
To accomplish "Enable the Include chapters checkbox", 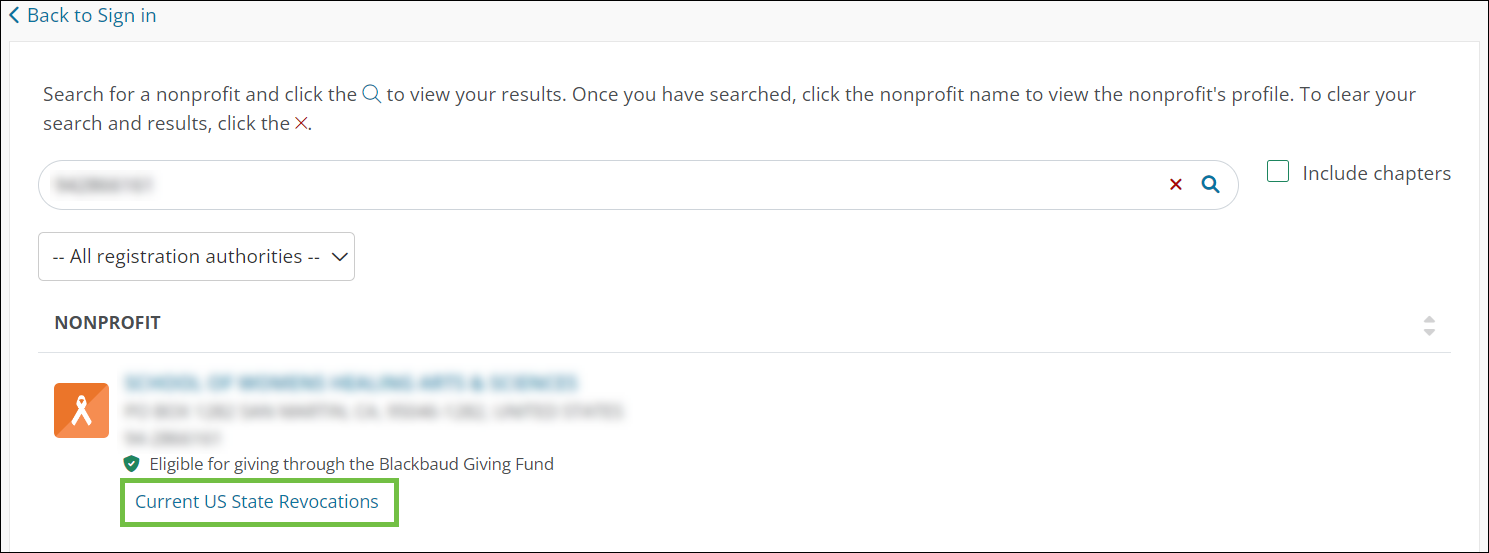I will (1278, 172).
